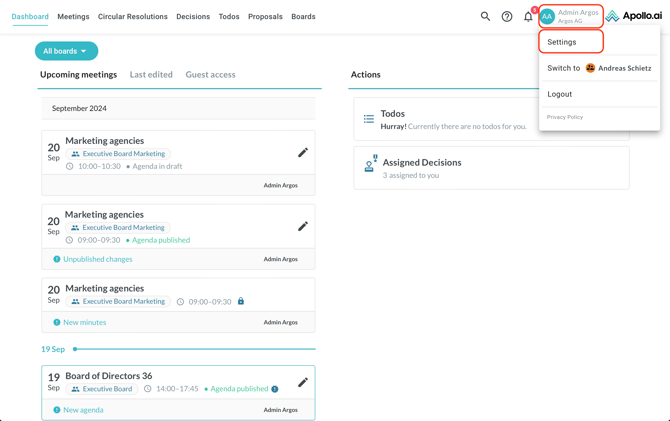Screen dimensions: 670x421
Task: Edit the 10:00–10:30 Marketing agencies meeting
Action: [302, 152]
